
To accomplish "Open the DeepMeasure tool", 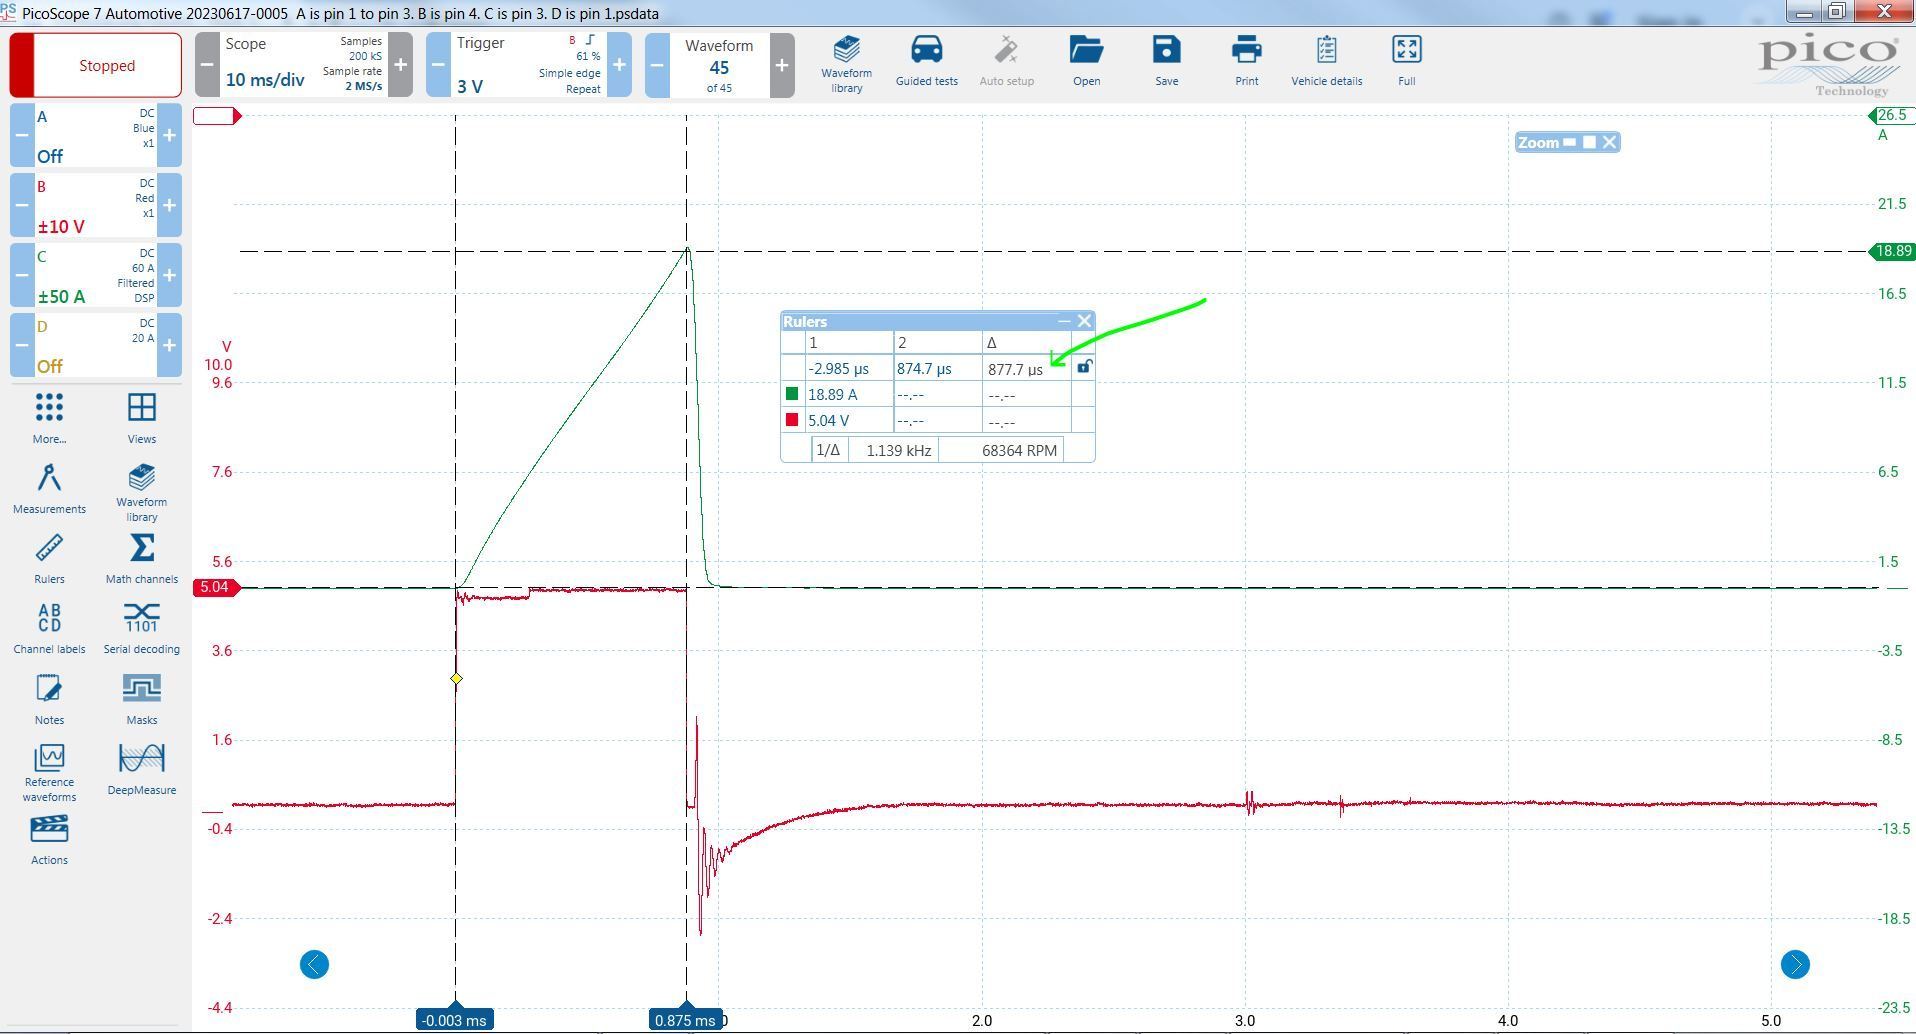I will coord(141,768).
